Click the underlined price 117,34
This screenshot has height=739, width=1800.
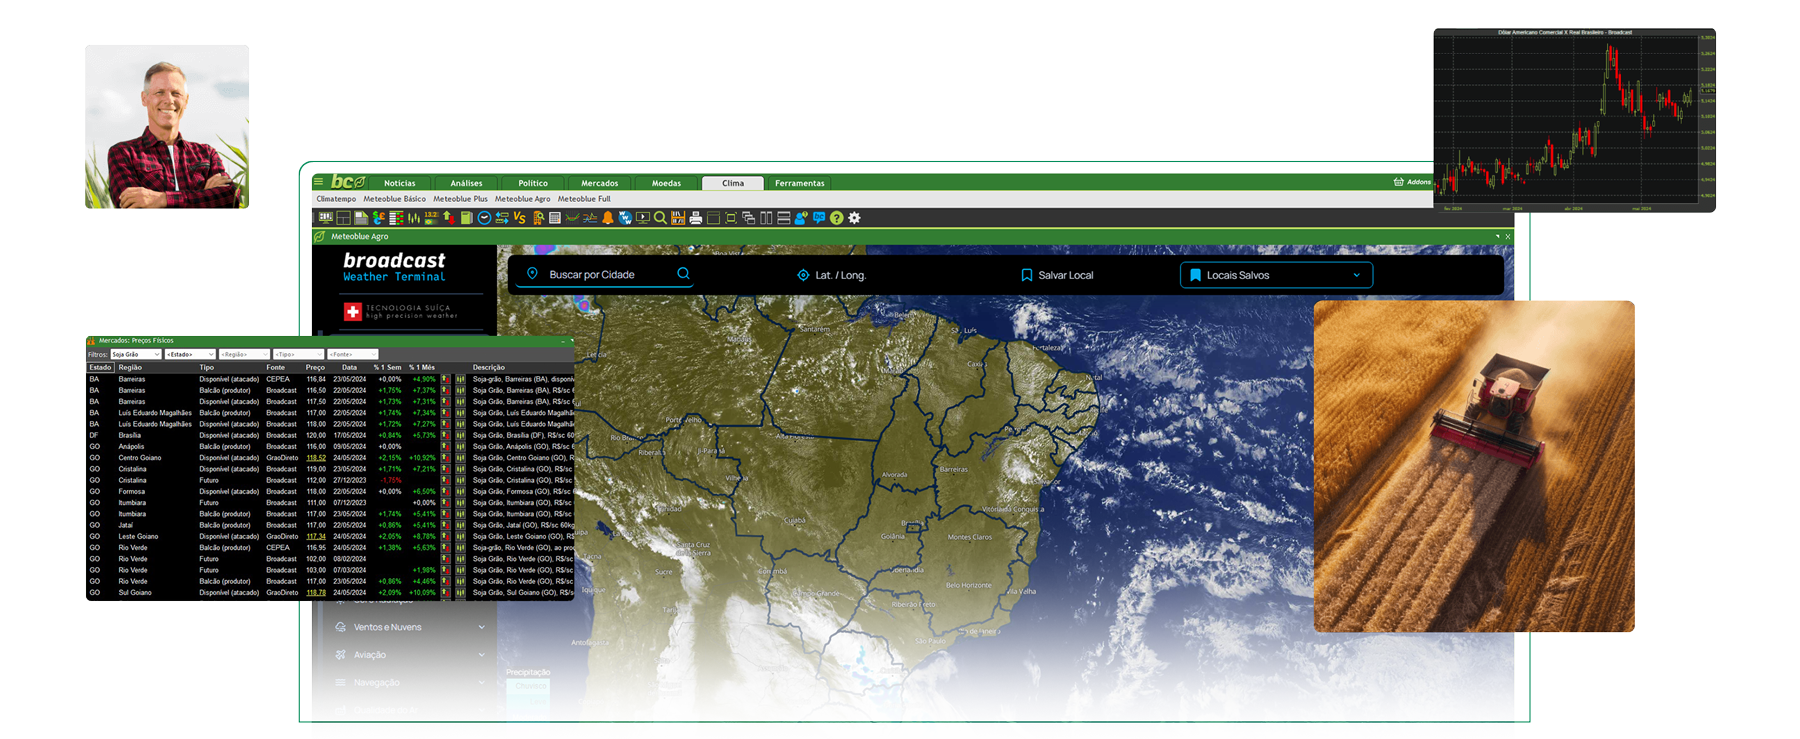point(316,536)
